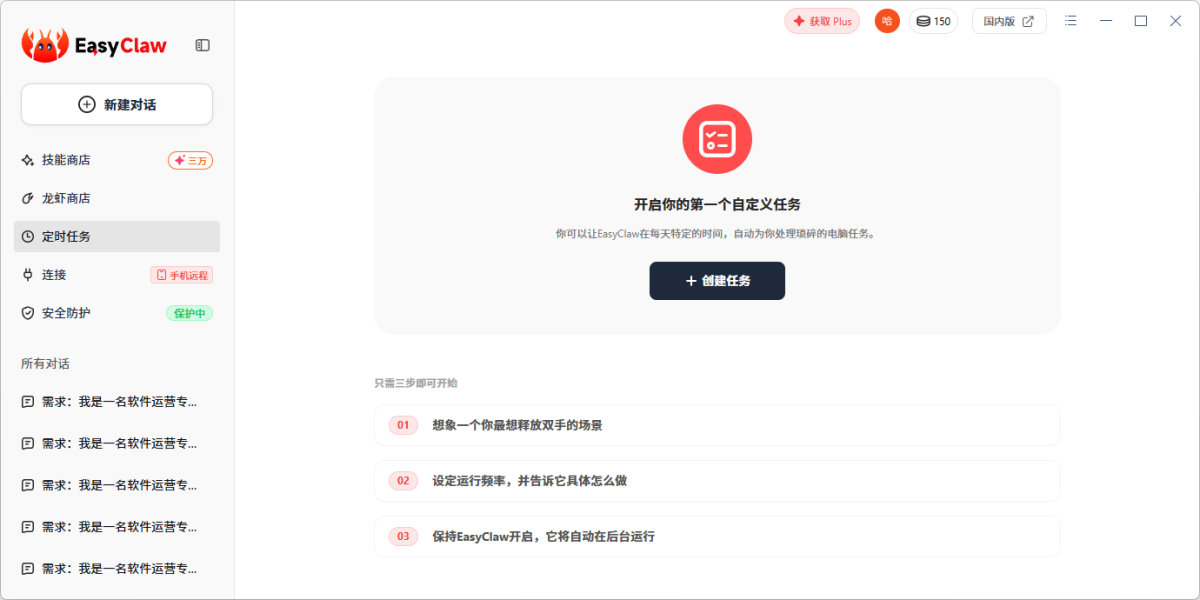Screen dimensions: 1200x600
Task: Open the first conversation in 所有对话
Action: pos(117,402)
